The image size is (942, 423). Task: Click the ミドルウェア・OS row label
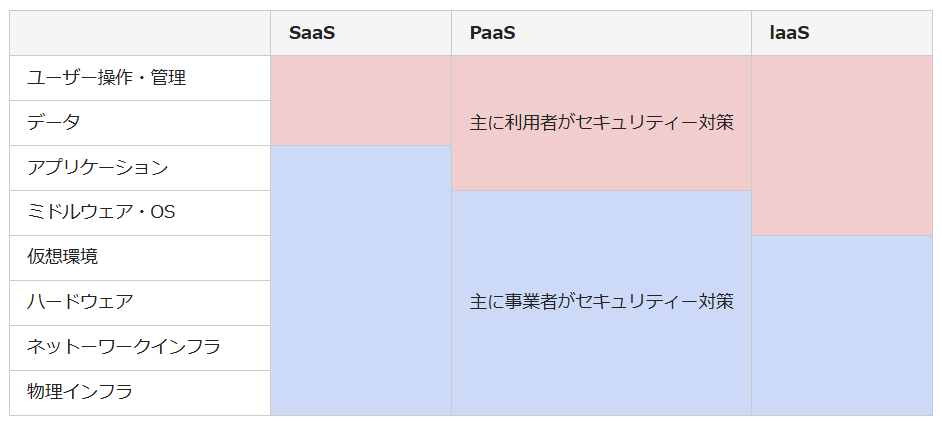click(x=101, y=213)
